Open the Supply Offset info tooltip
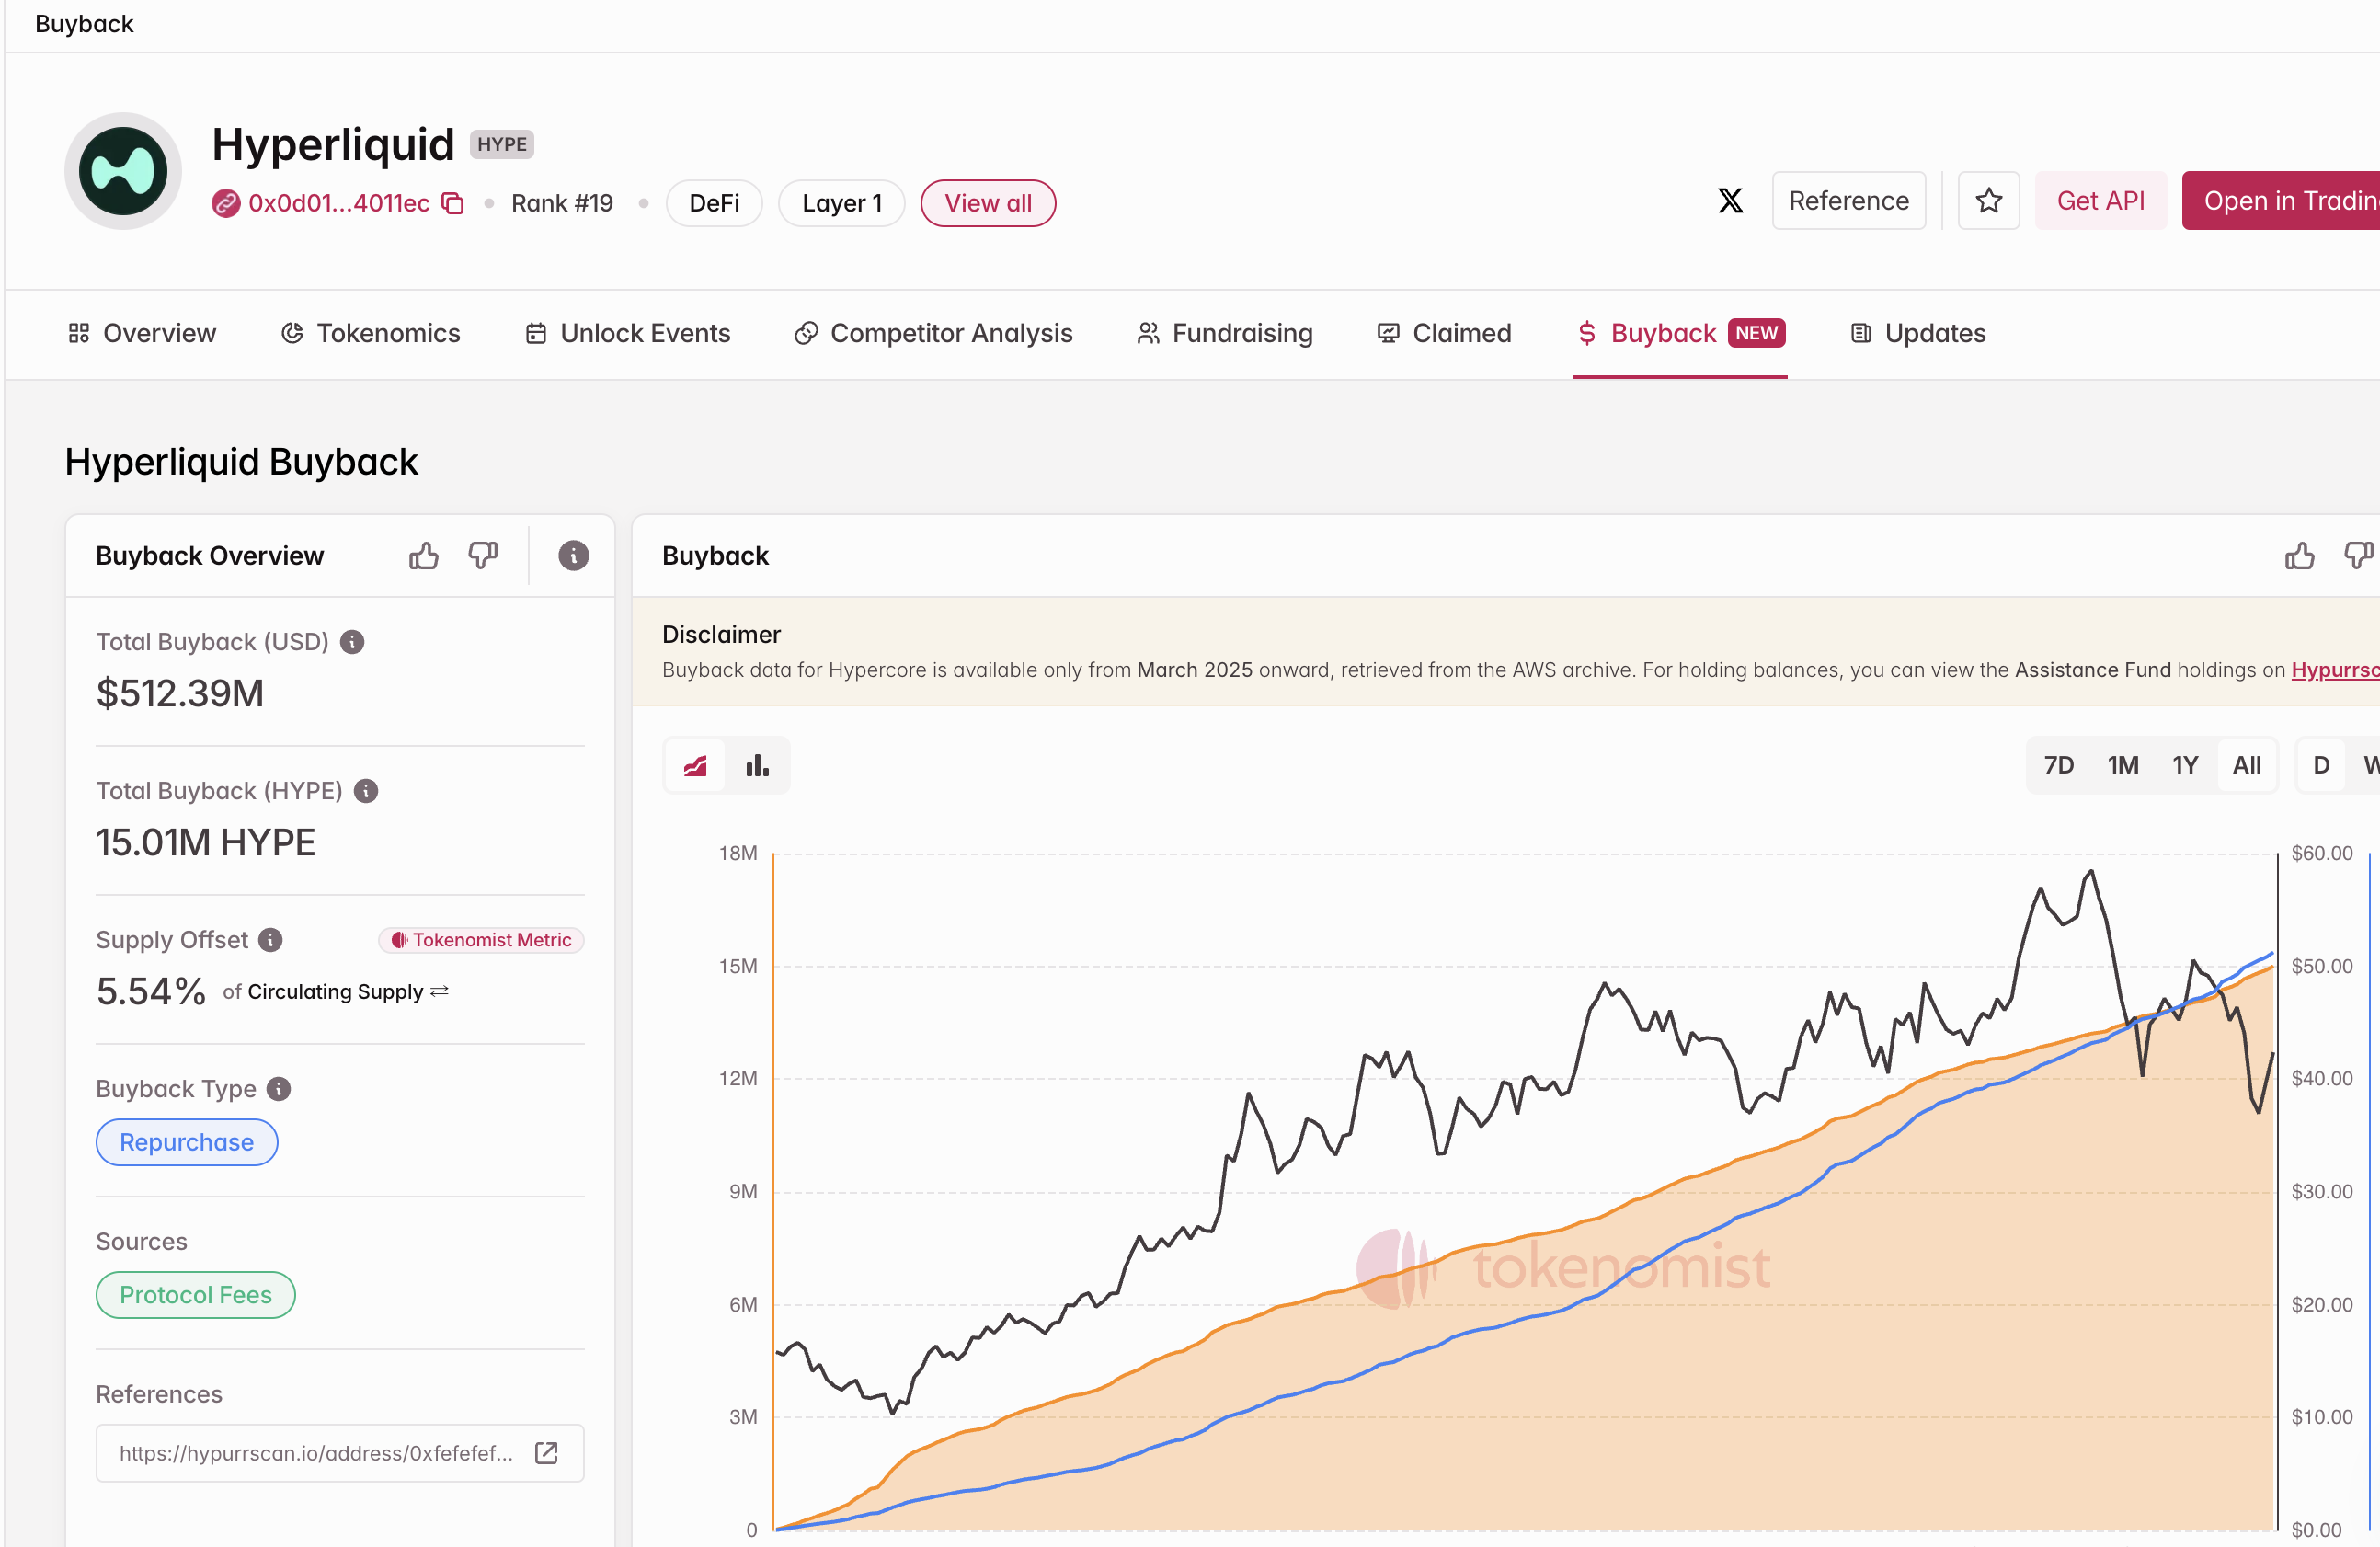Viewport: 2380px width, 1547px height. click(269, 940)
